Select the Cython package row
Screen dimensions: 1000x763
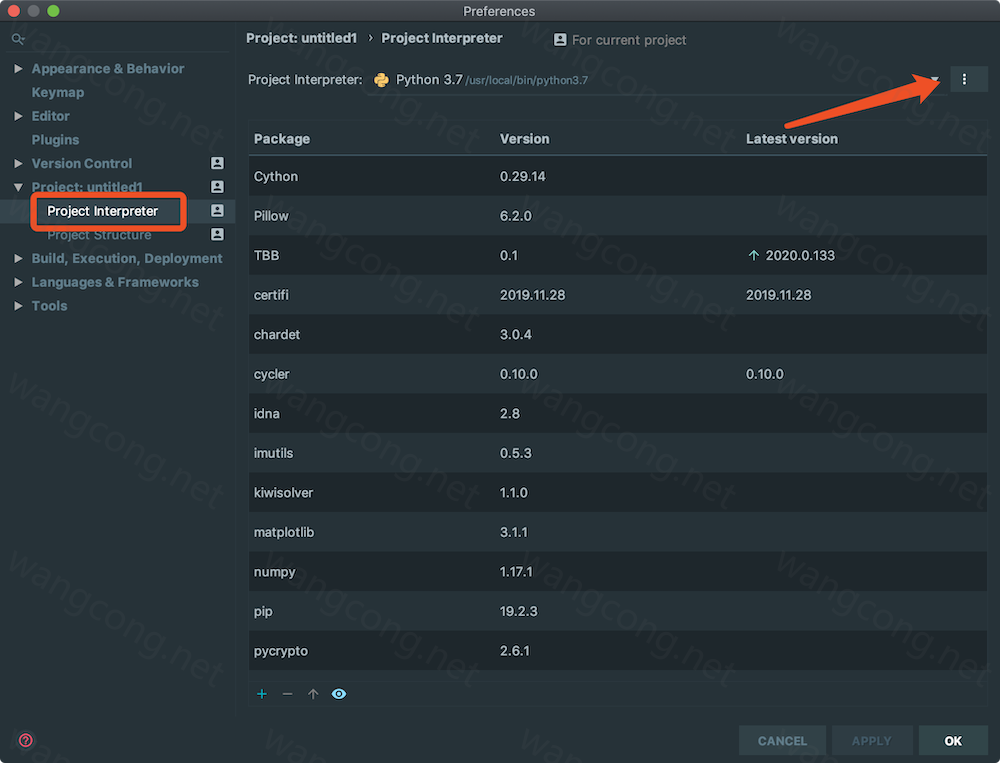[617, 176]
